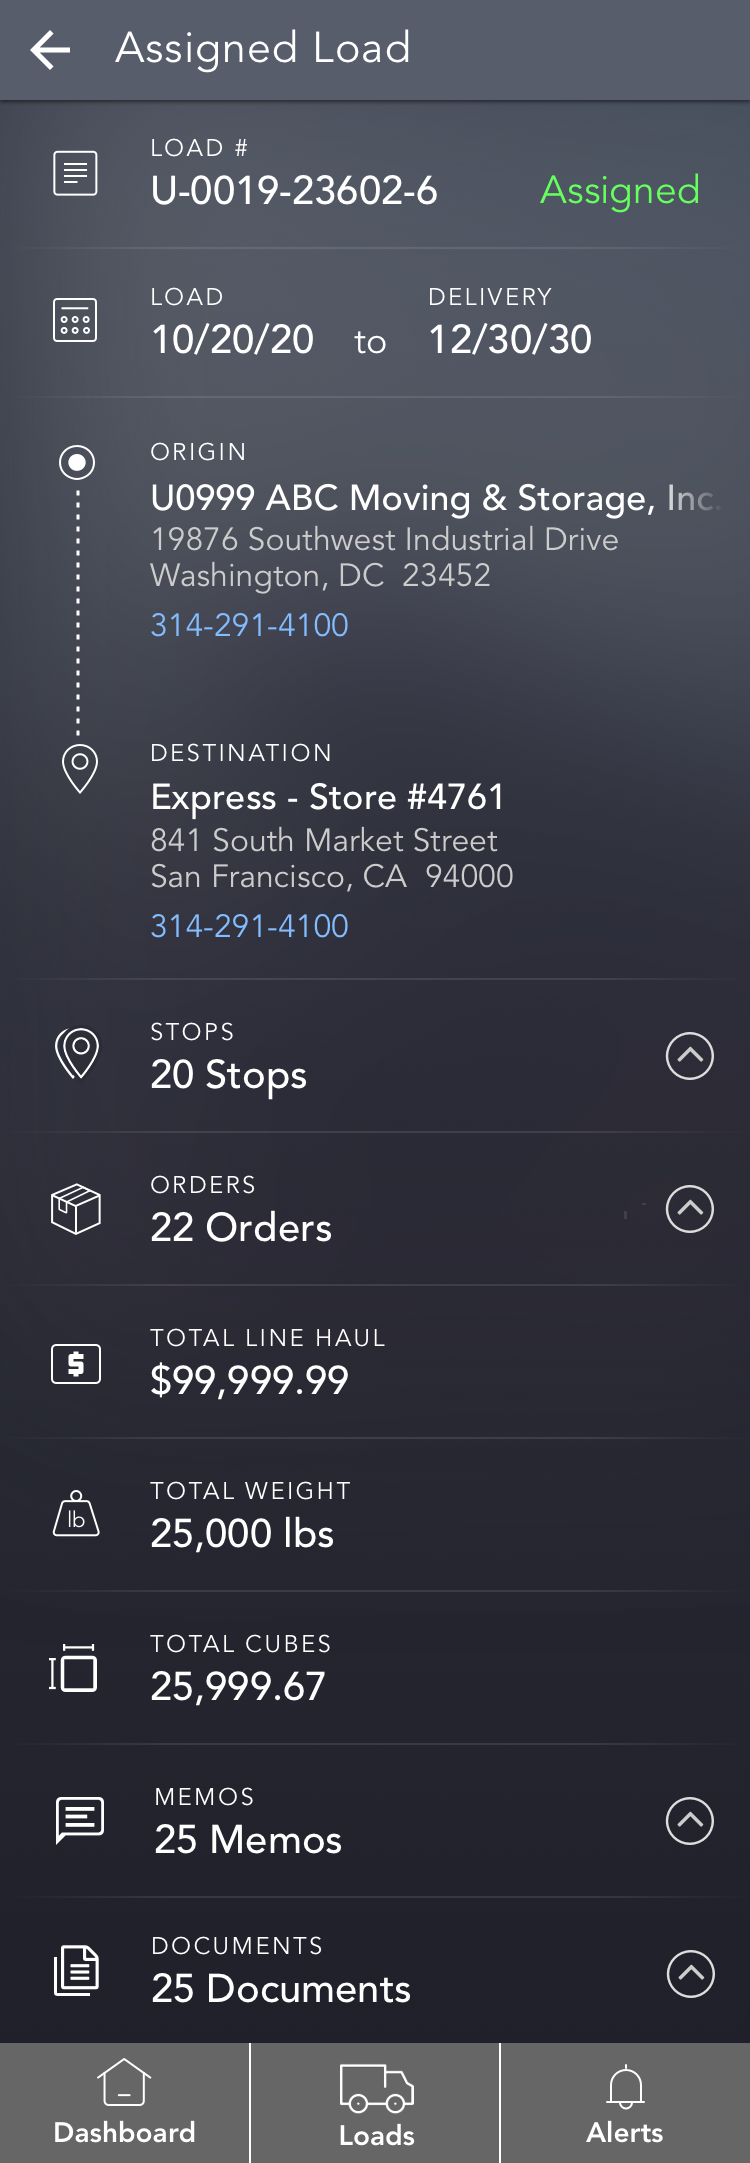Go back using the arrow icon
The width and height of the screenshot is (750, 2163).
[x=50, y=49]
